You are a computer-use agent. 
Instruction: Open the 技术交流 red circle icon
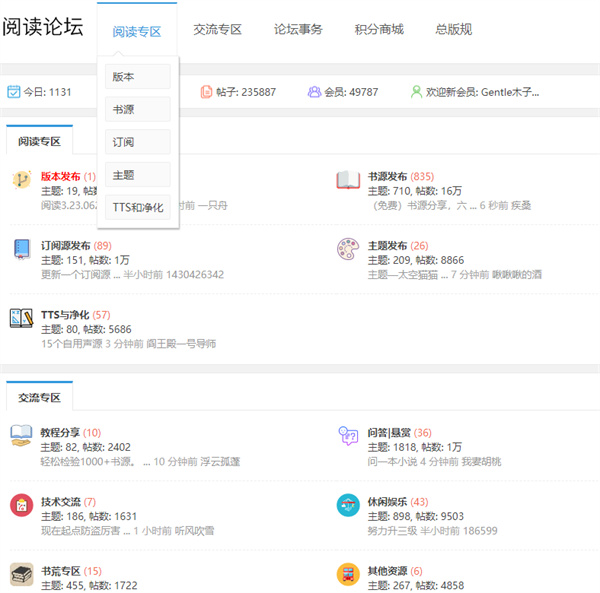(21, 505)
